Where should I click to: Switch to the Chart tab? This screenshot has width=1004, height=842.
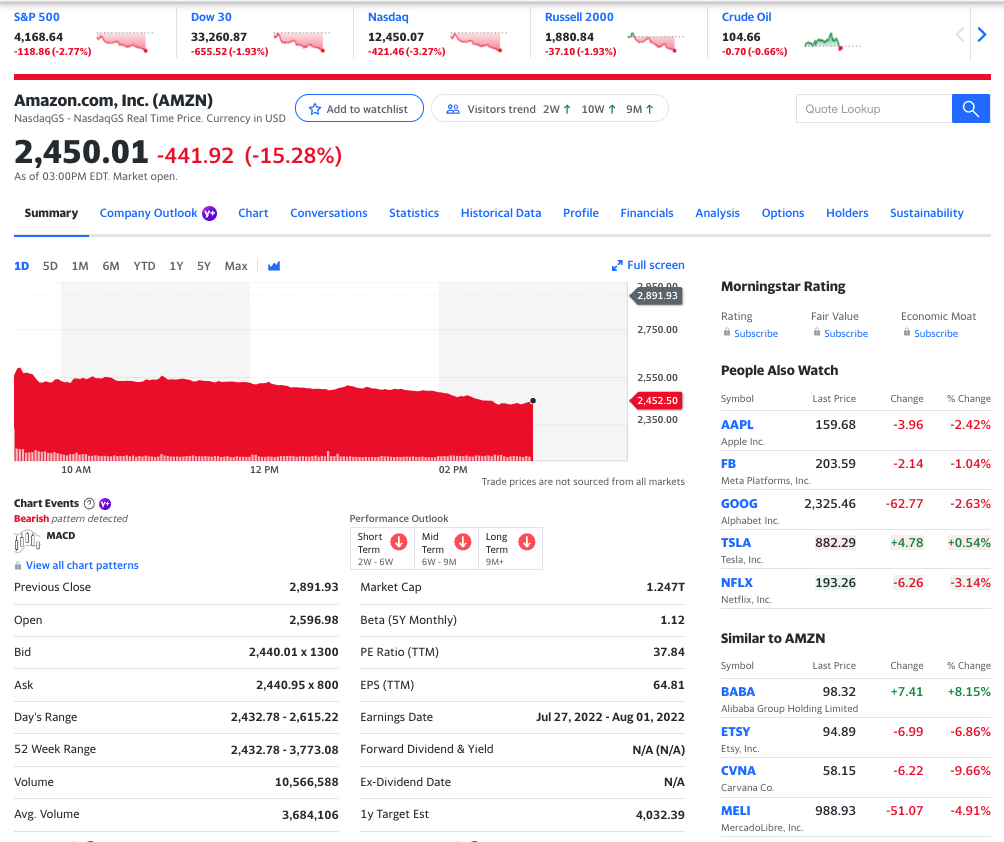(253, 213)
